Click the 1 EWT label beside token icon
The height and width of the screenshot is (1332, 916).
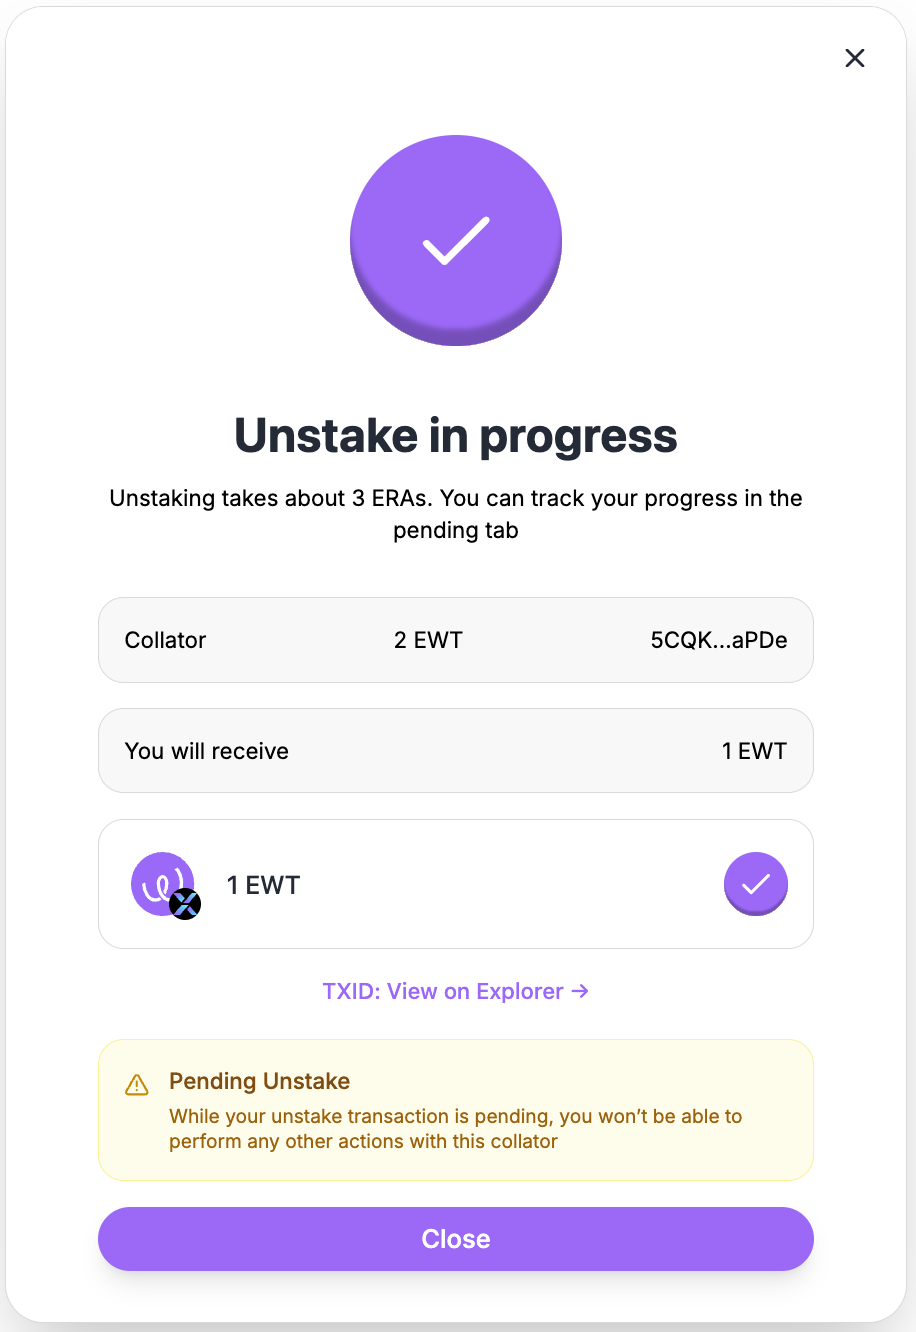(263, 885)
